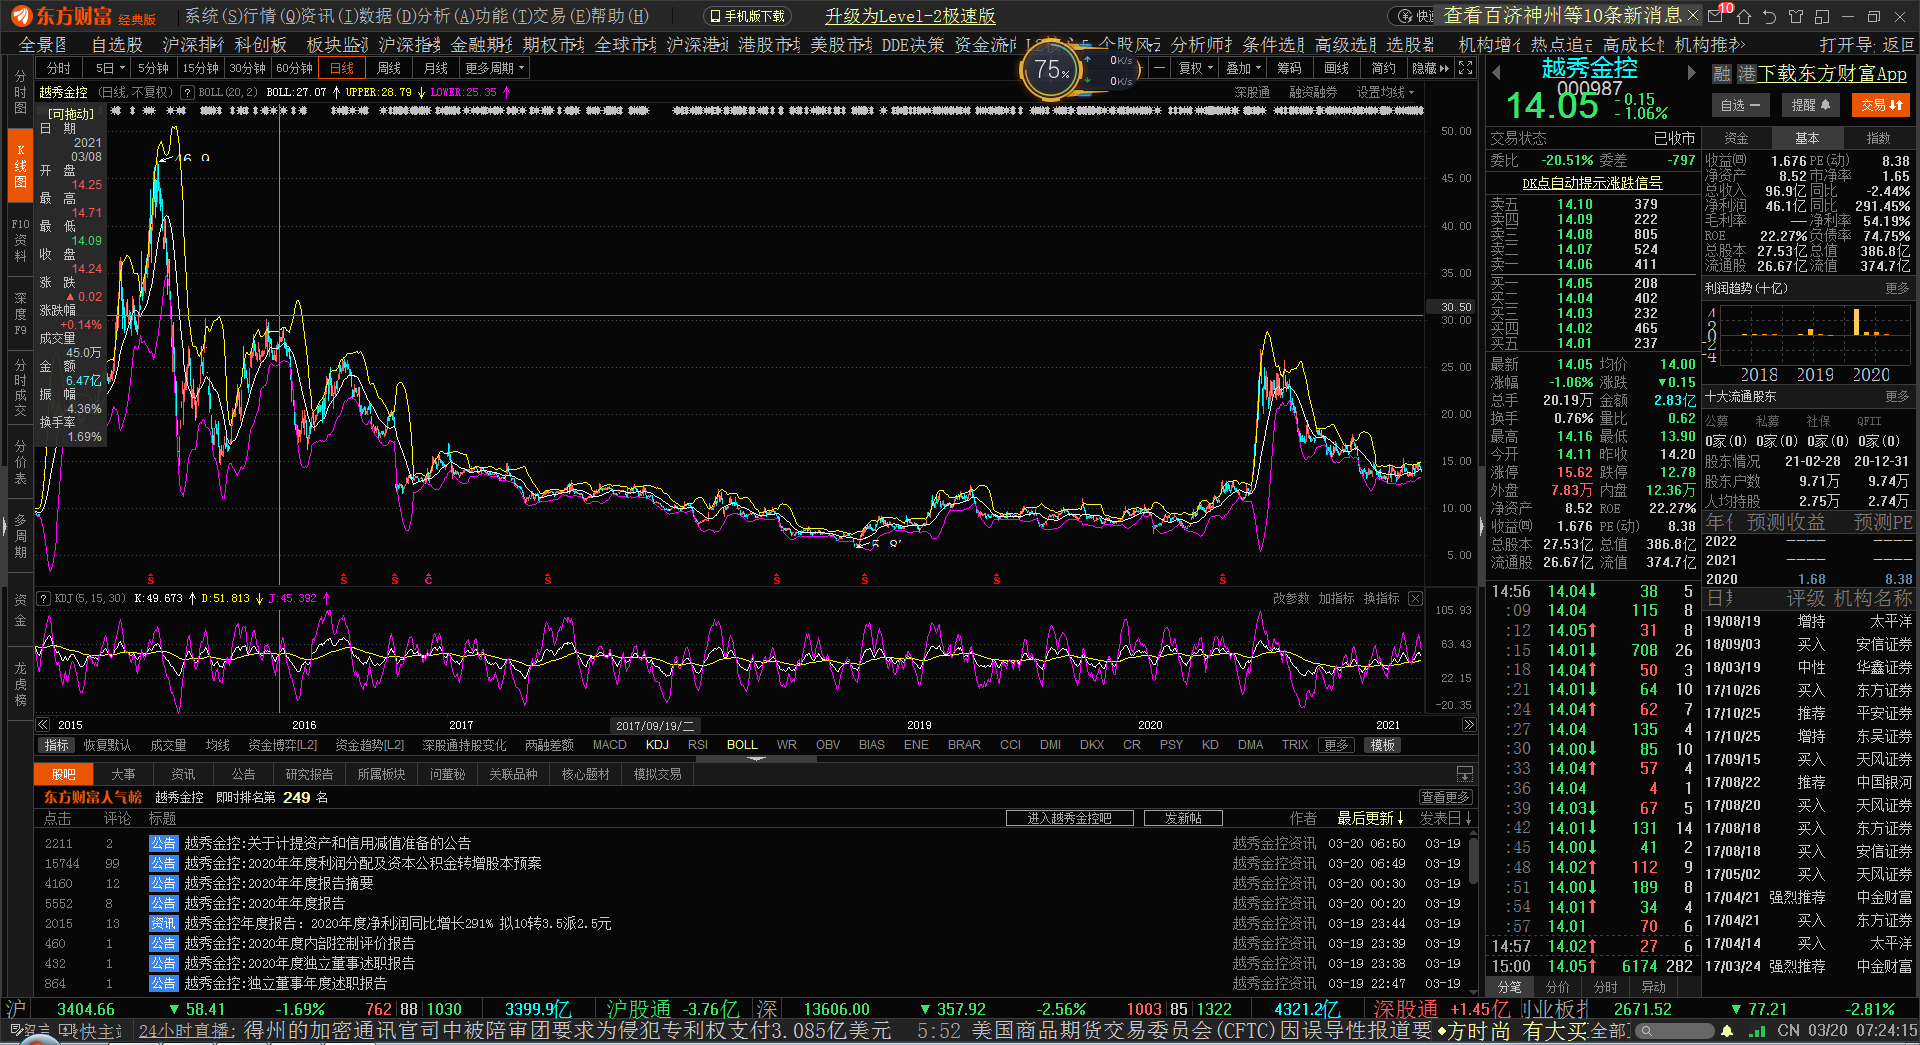The image size is (1920, 1045).
Task: Sort posts by 最后更新 column
Action: coord(1370,818)
